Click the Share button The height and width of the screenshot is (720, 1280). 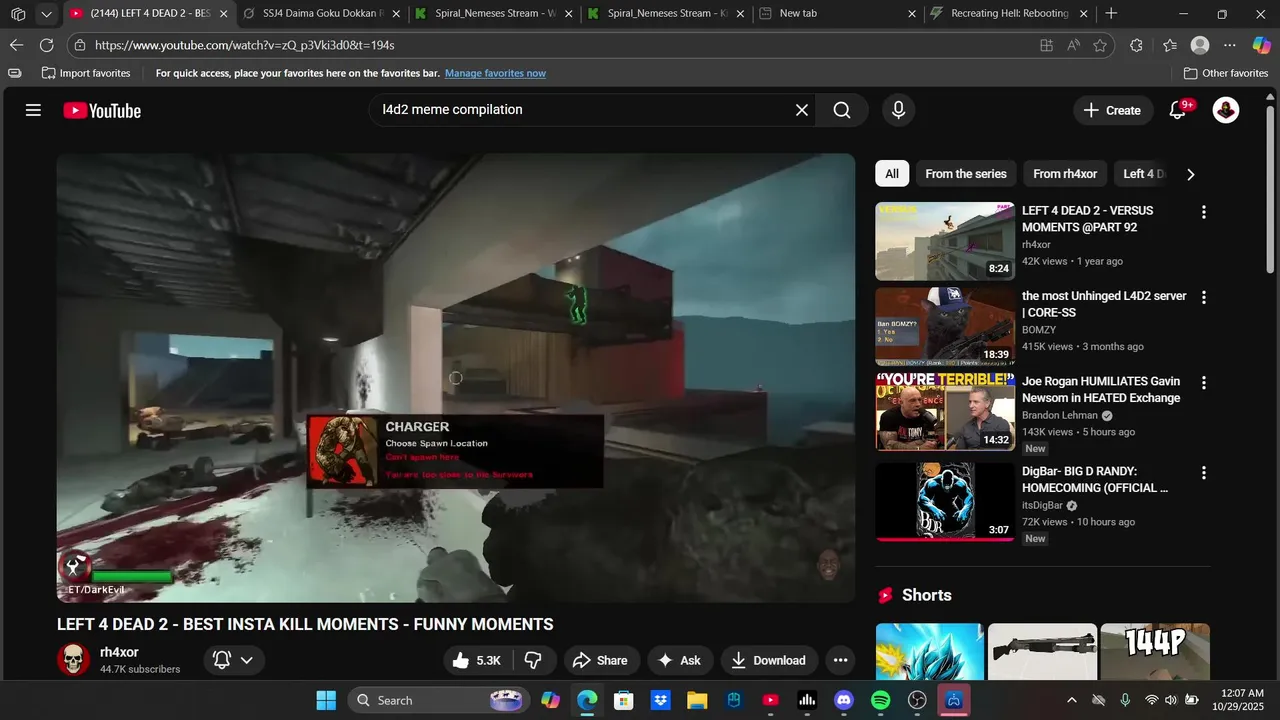tap(600, 660)
